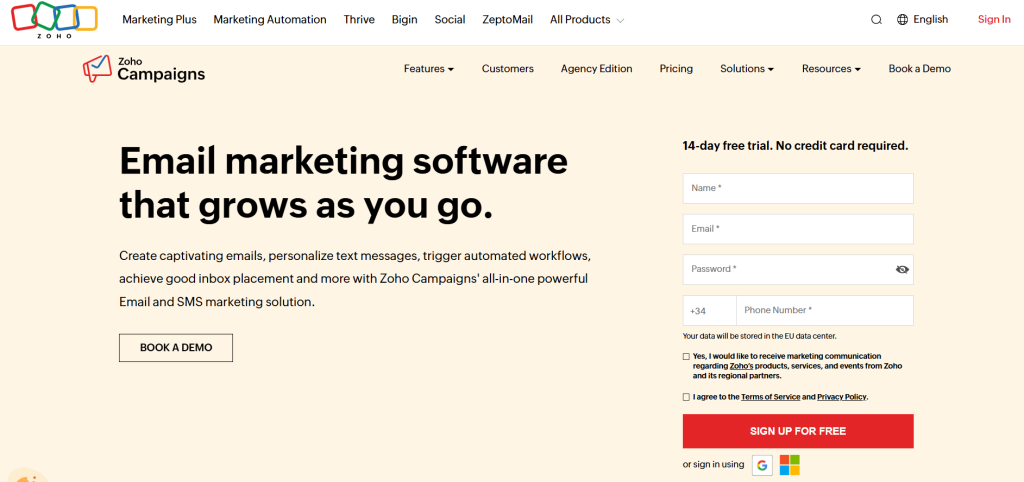The height and width of the screenshot is (482, 1024).
Task: Expand the Features menu
Action: click(428, 69)
